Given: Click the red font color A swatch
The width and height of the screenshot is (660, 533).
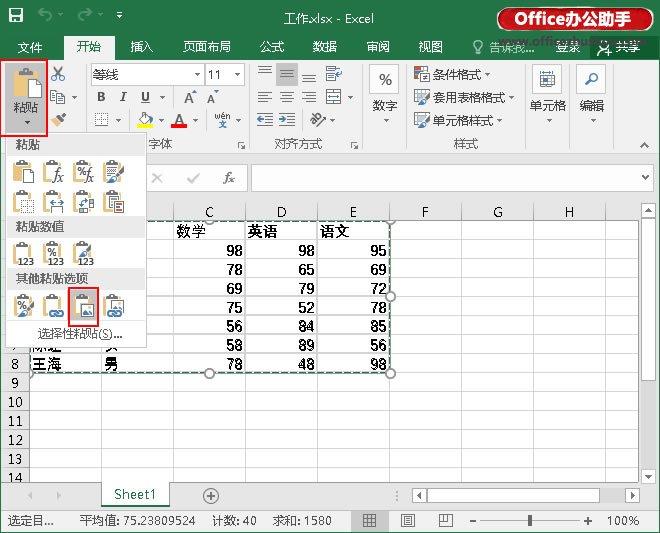Looking at the screenshot, I should click(x=179, y=120).
